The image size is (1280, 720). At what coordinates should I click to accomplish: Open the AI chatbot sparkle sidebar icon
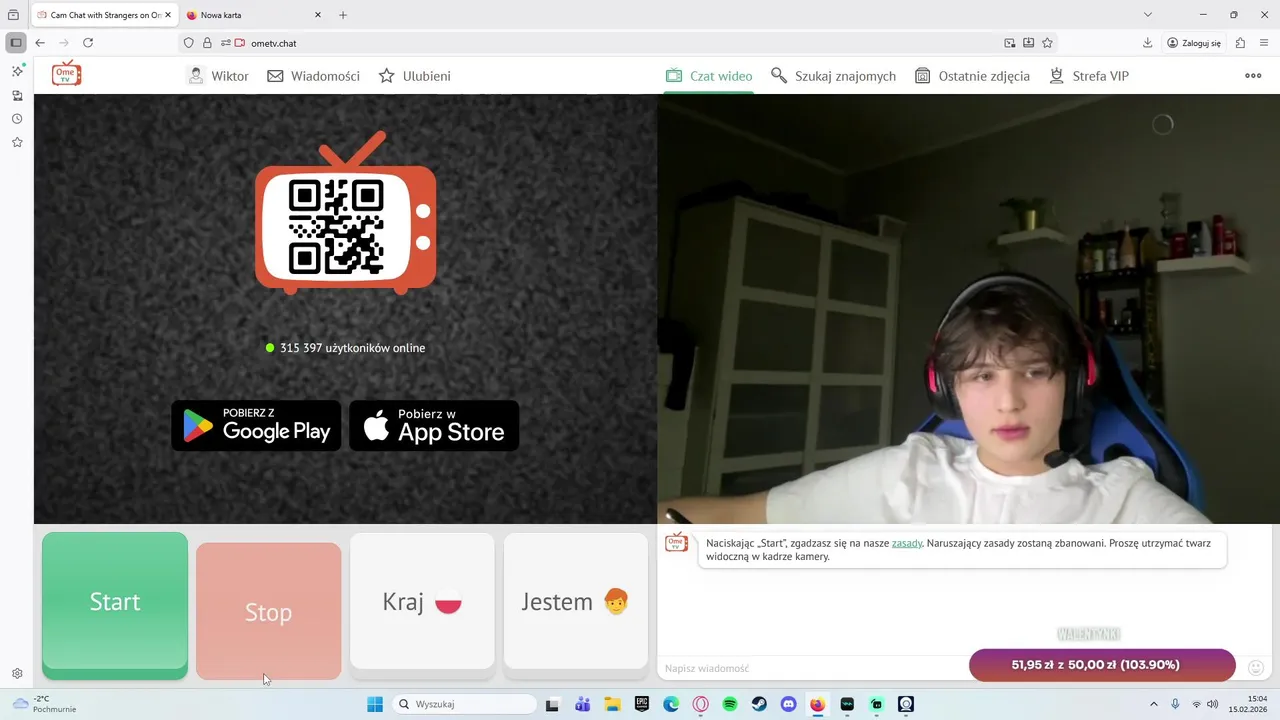point(17,71)
